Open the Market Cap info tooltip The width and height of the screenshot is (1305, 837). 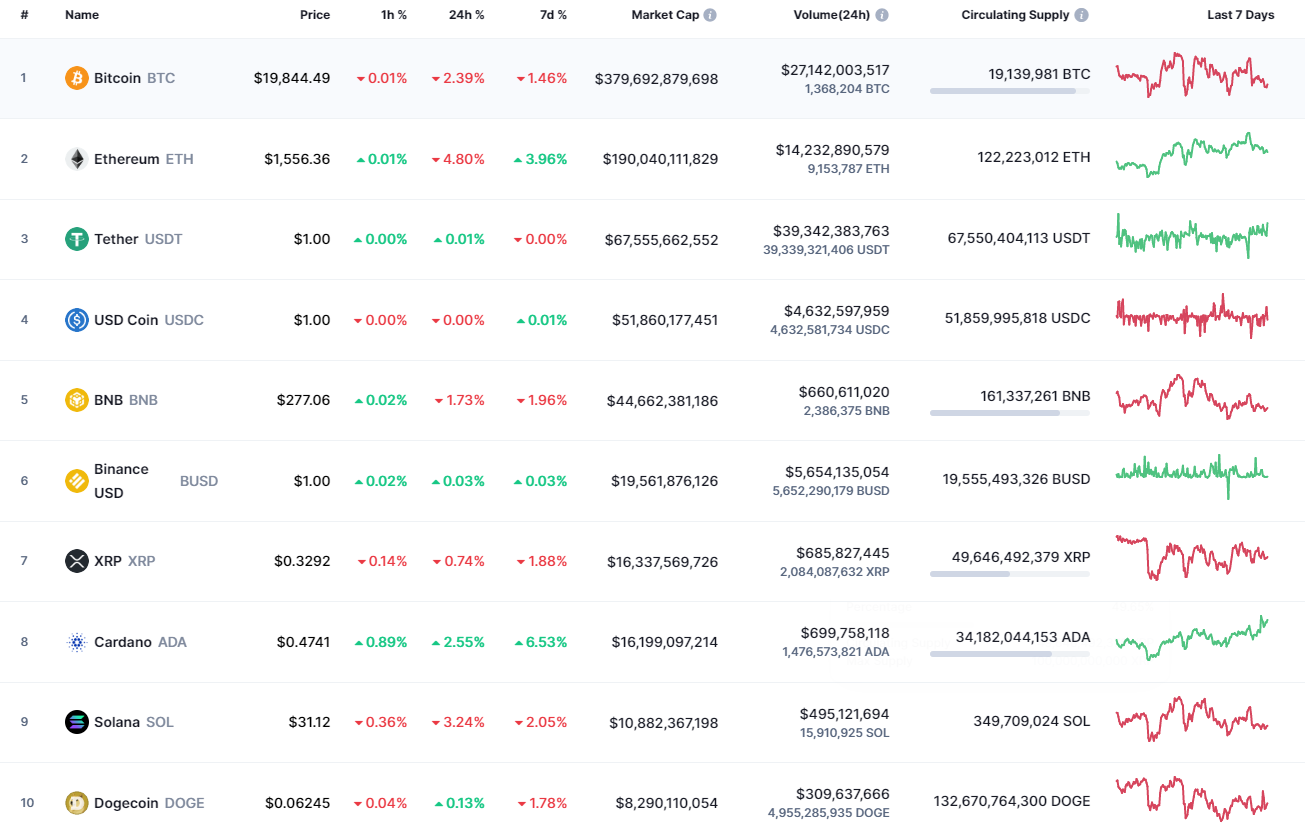pyautogui.click(x=711, y=14)
